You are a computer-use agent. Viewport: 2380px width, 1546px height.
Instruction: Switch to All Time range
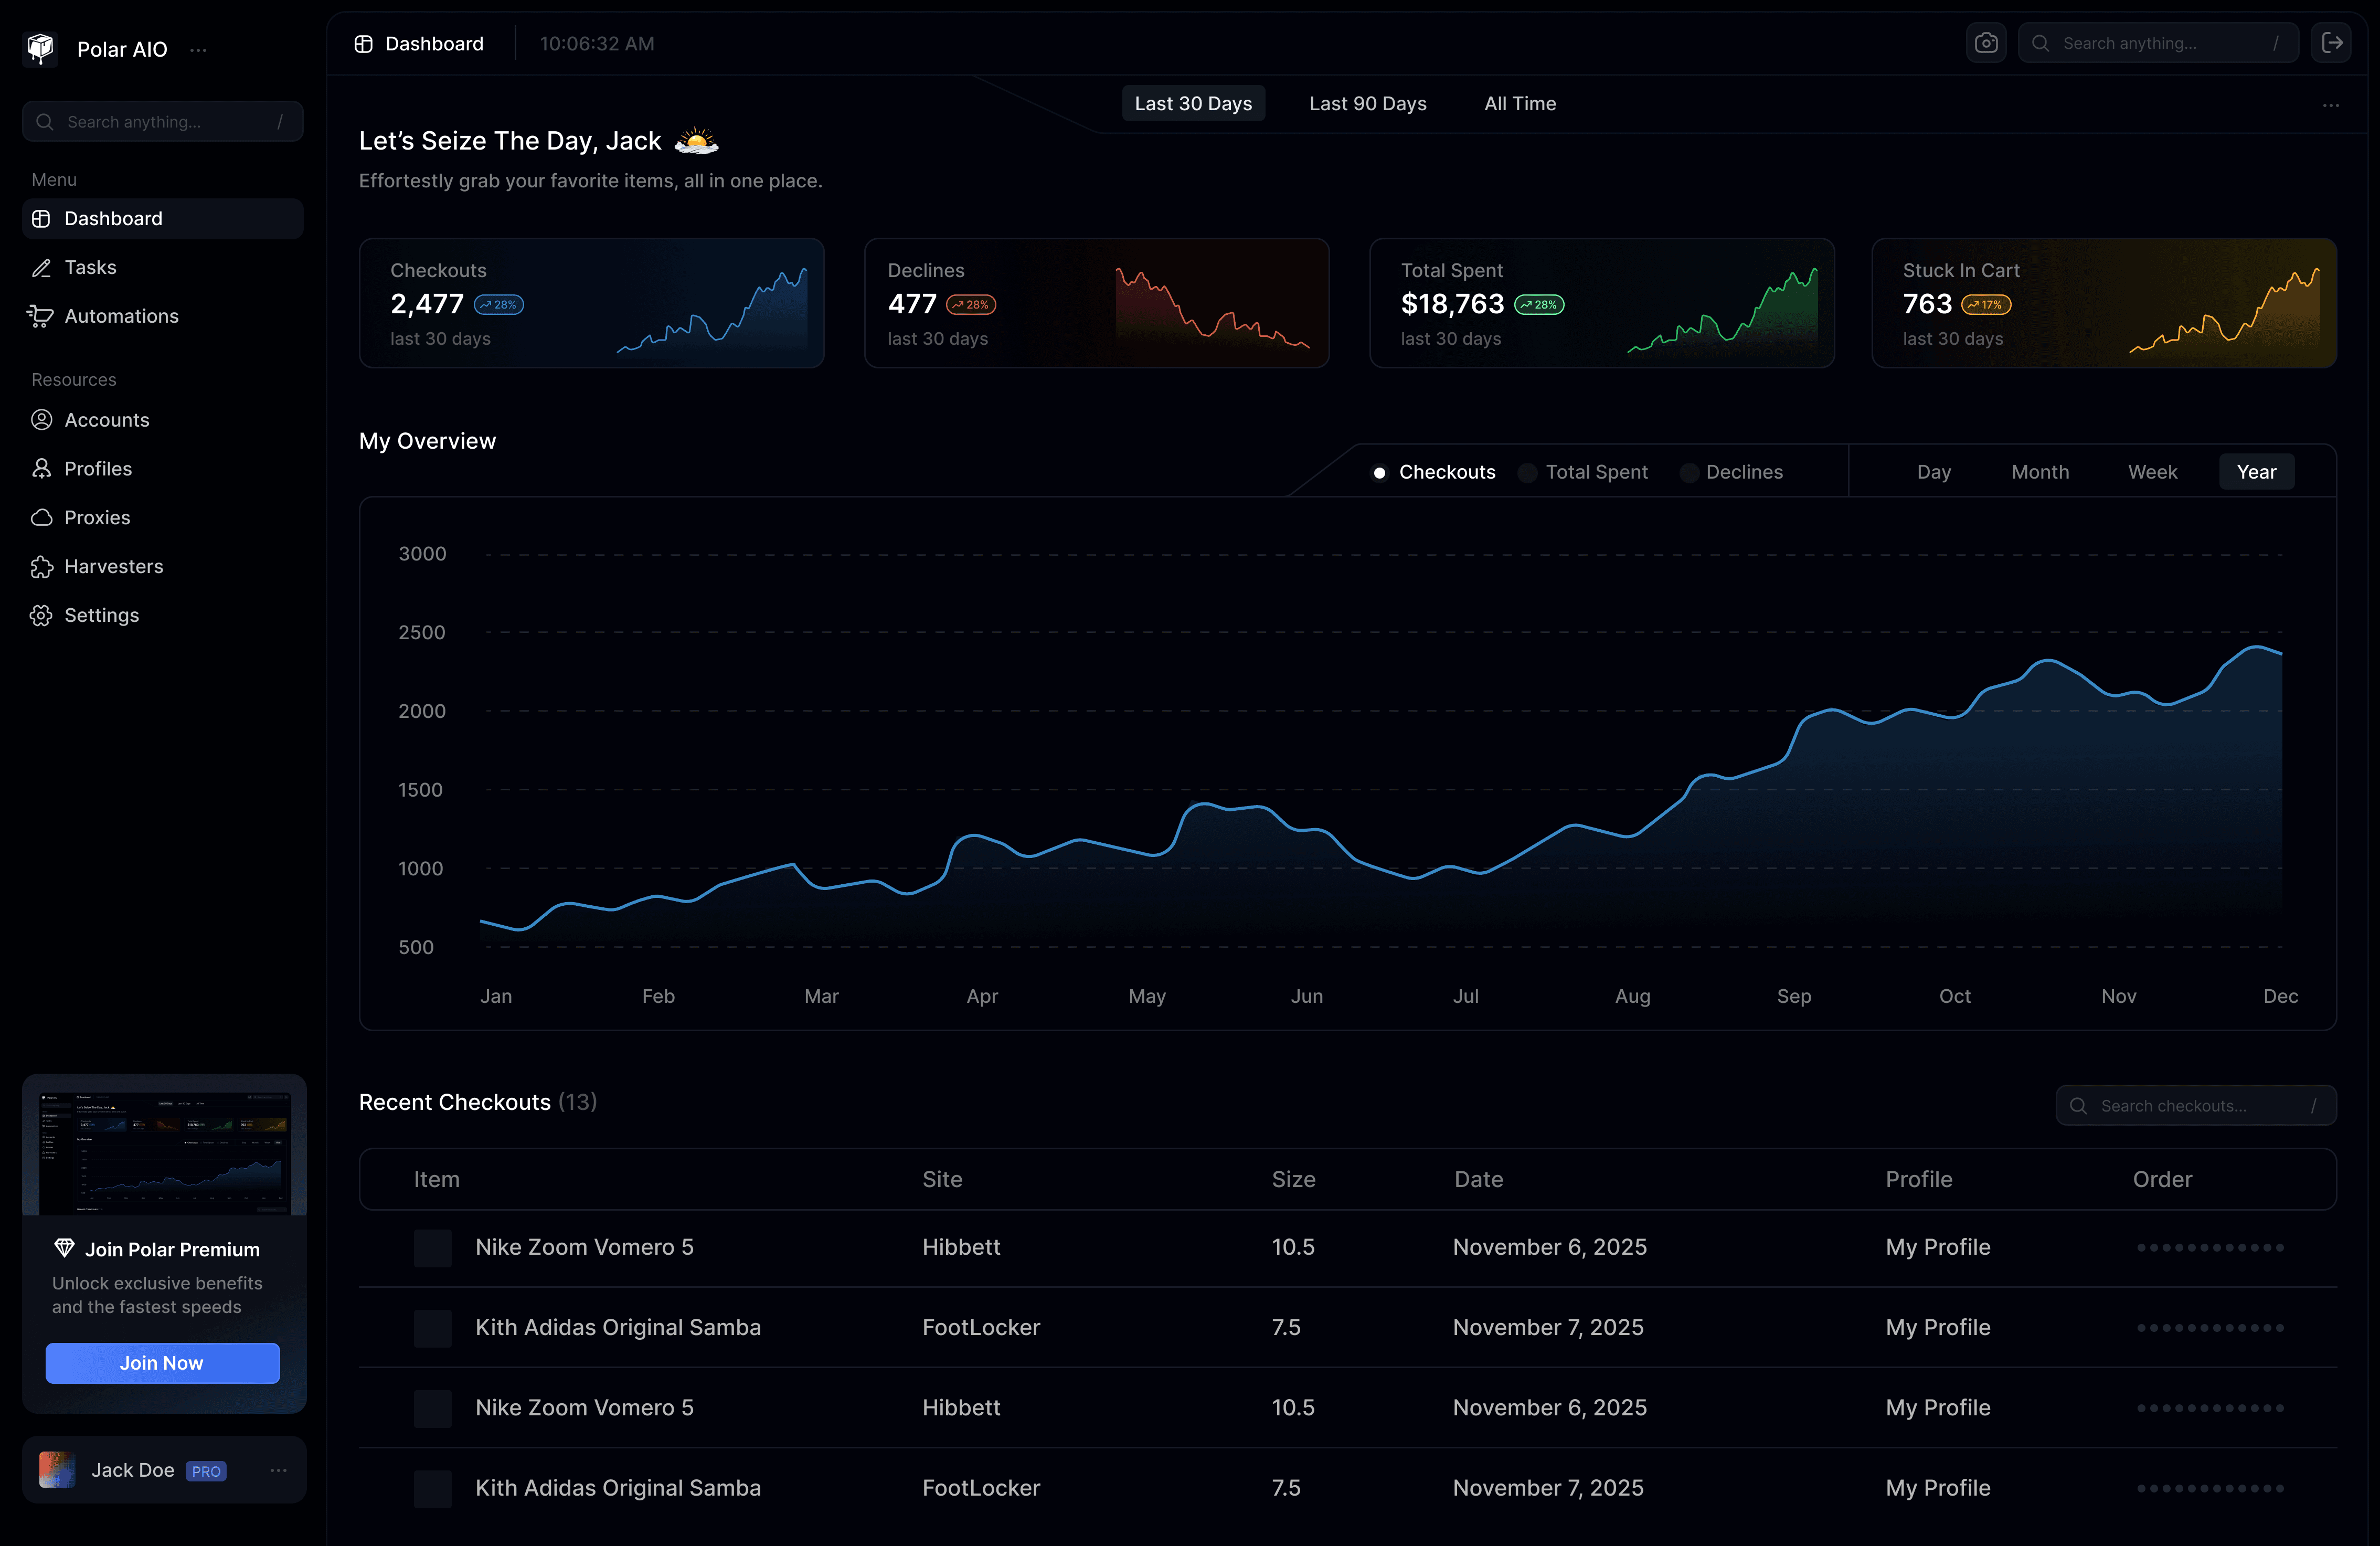(x=1519, y=104)
